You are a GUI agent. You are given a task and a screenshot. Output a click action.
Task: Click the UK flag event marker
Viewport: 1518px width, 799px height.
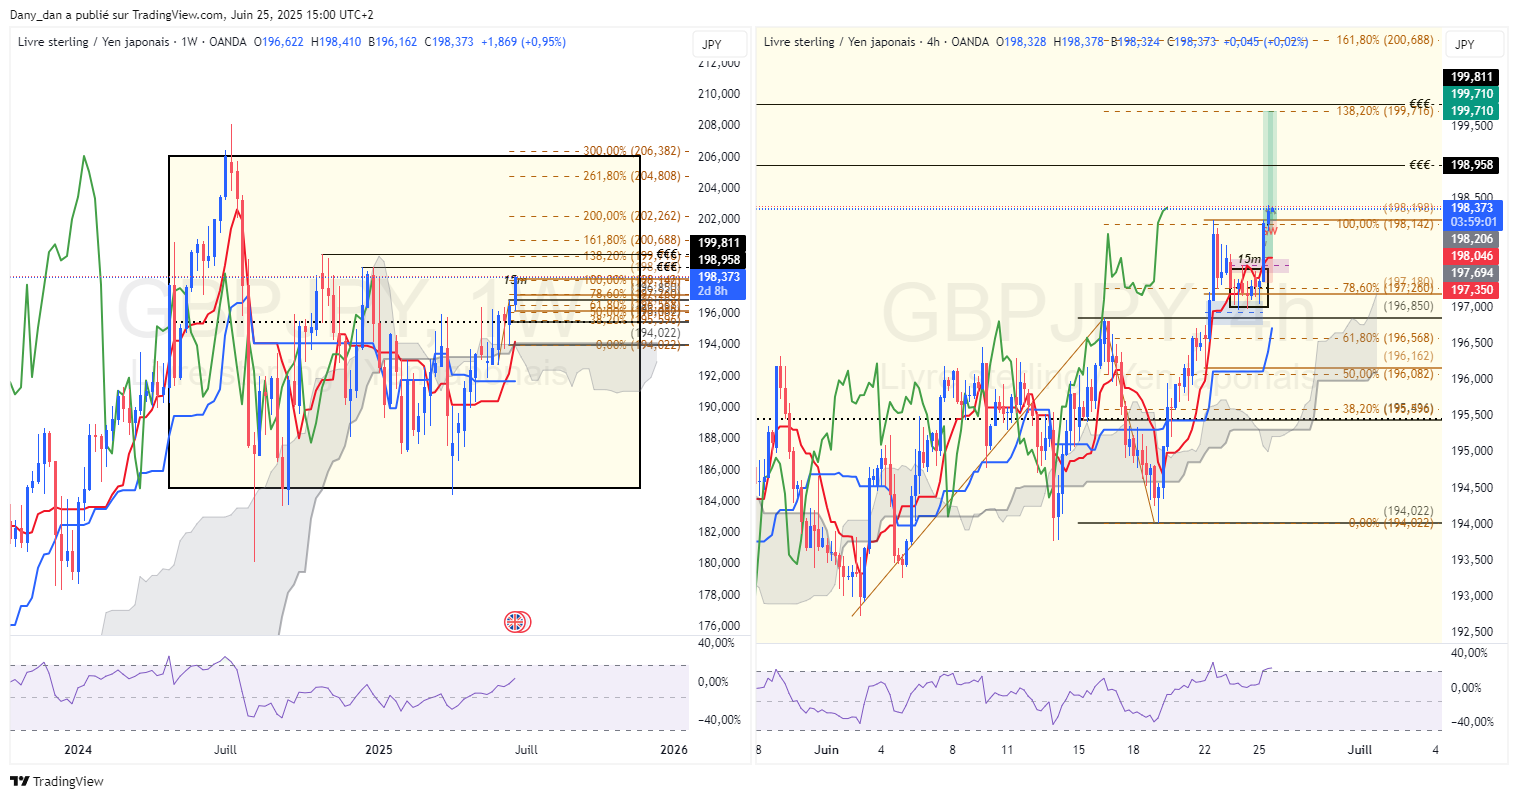[x=516, y=622]
